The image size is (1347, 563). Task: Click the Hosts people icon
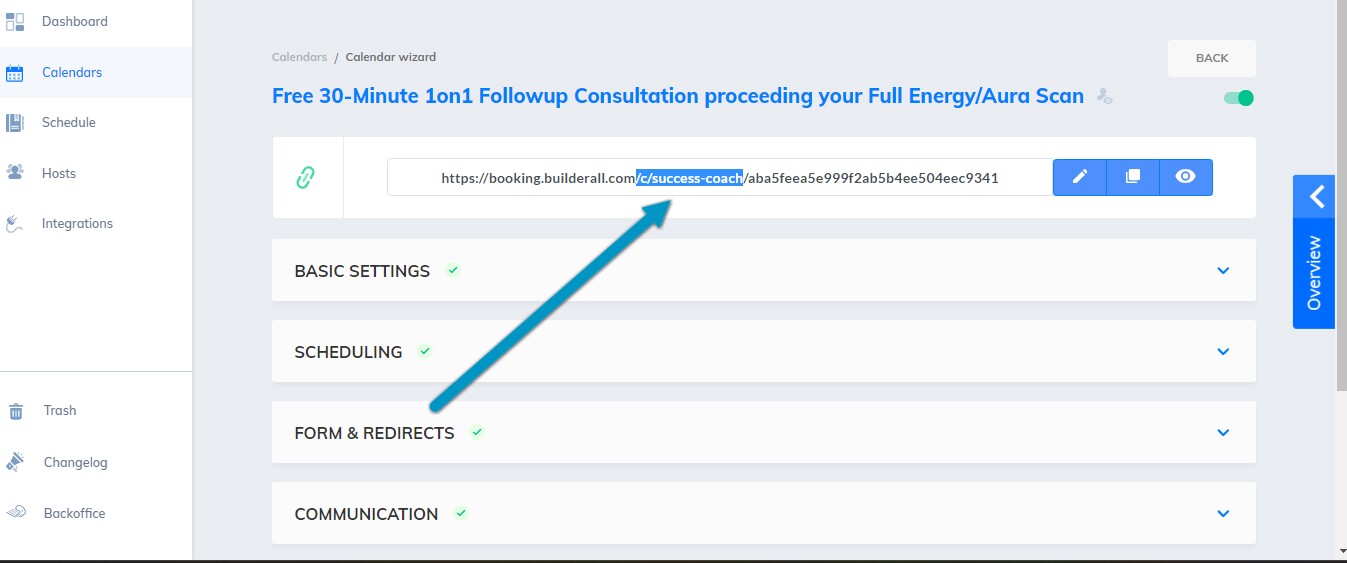[16, 173]
